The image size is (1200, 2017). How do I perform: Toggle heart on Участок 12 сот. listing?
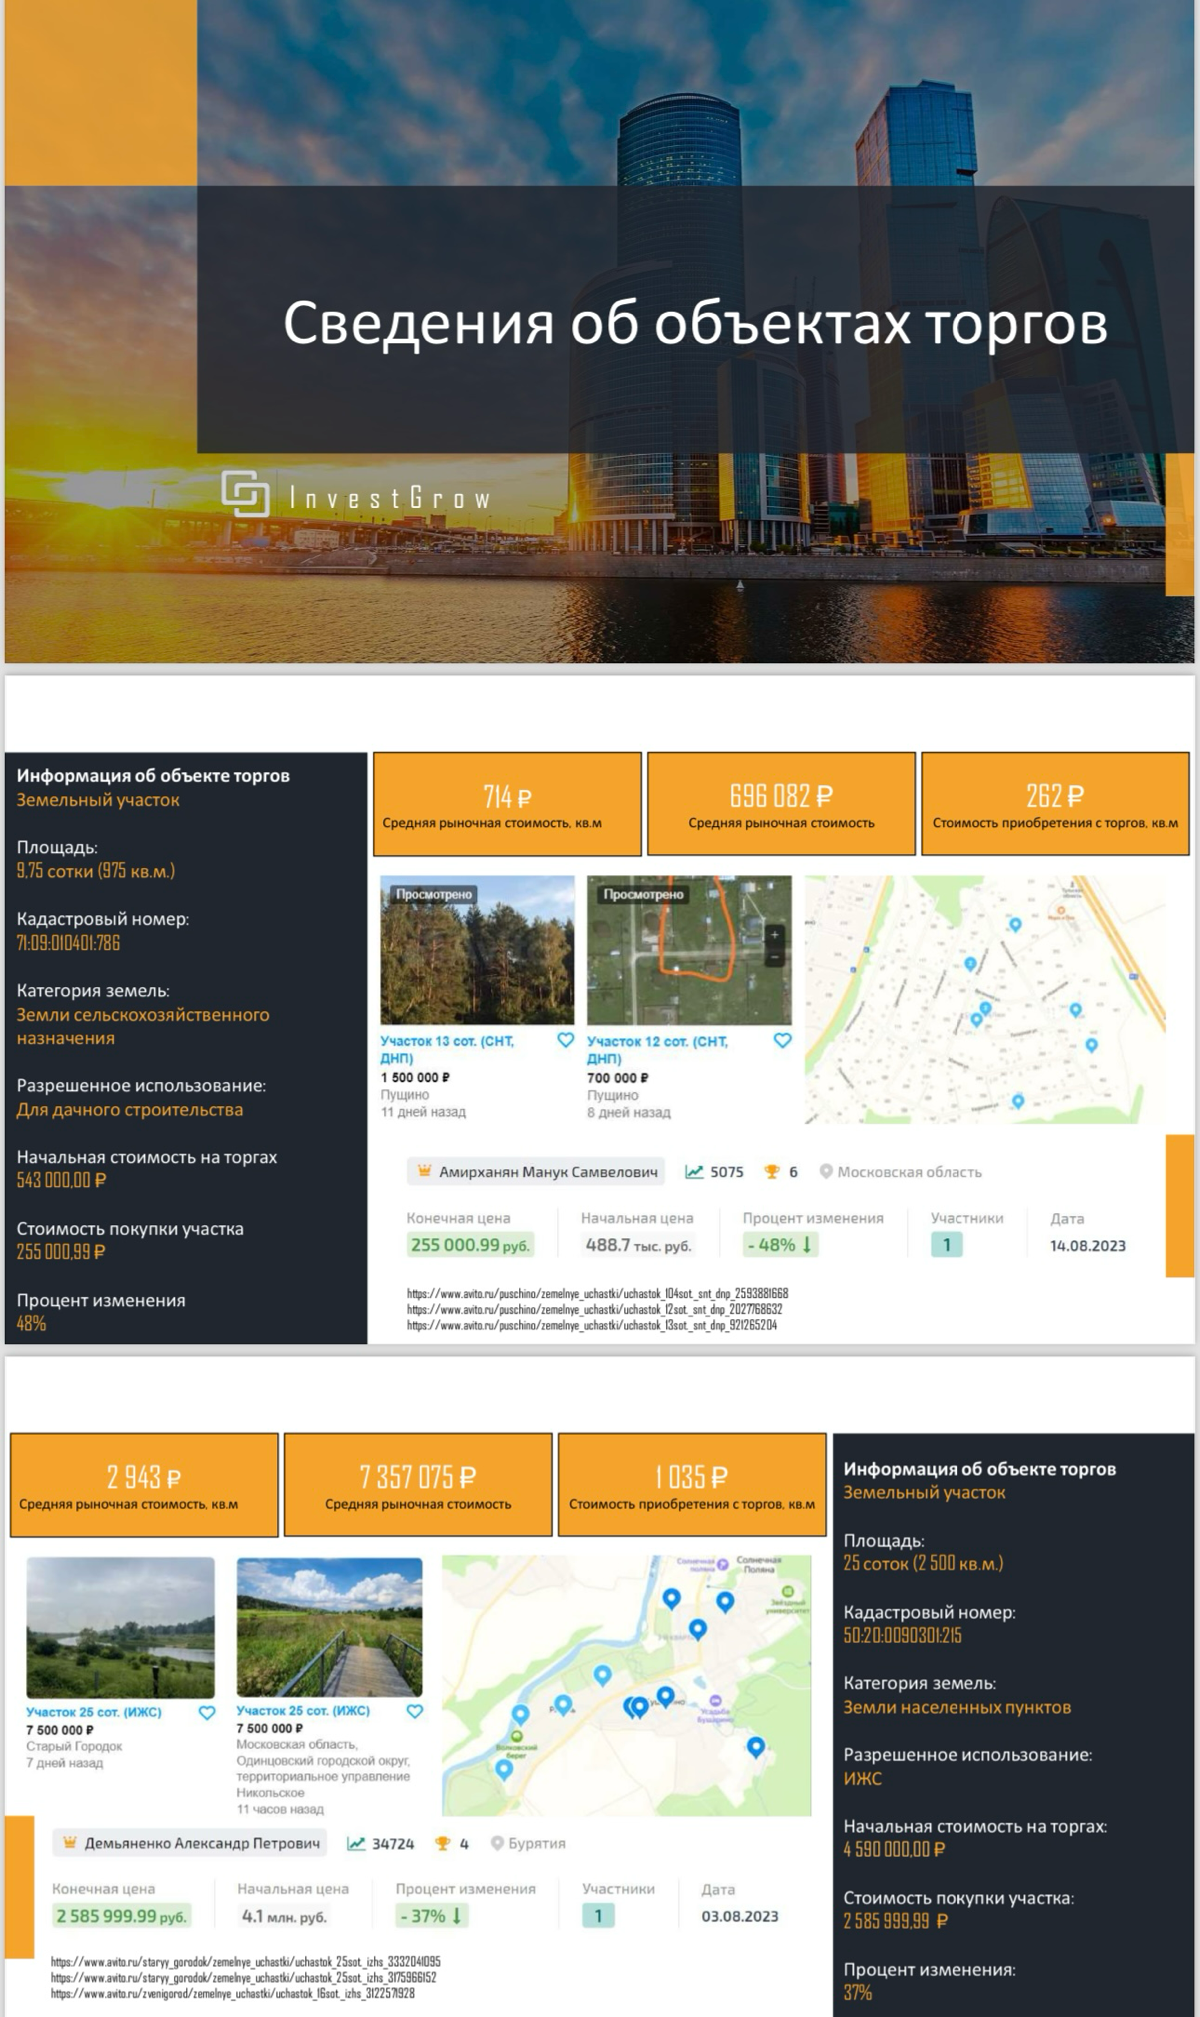pos(782,1040)
